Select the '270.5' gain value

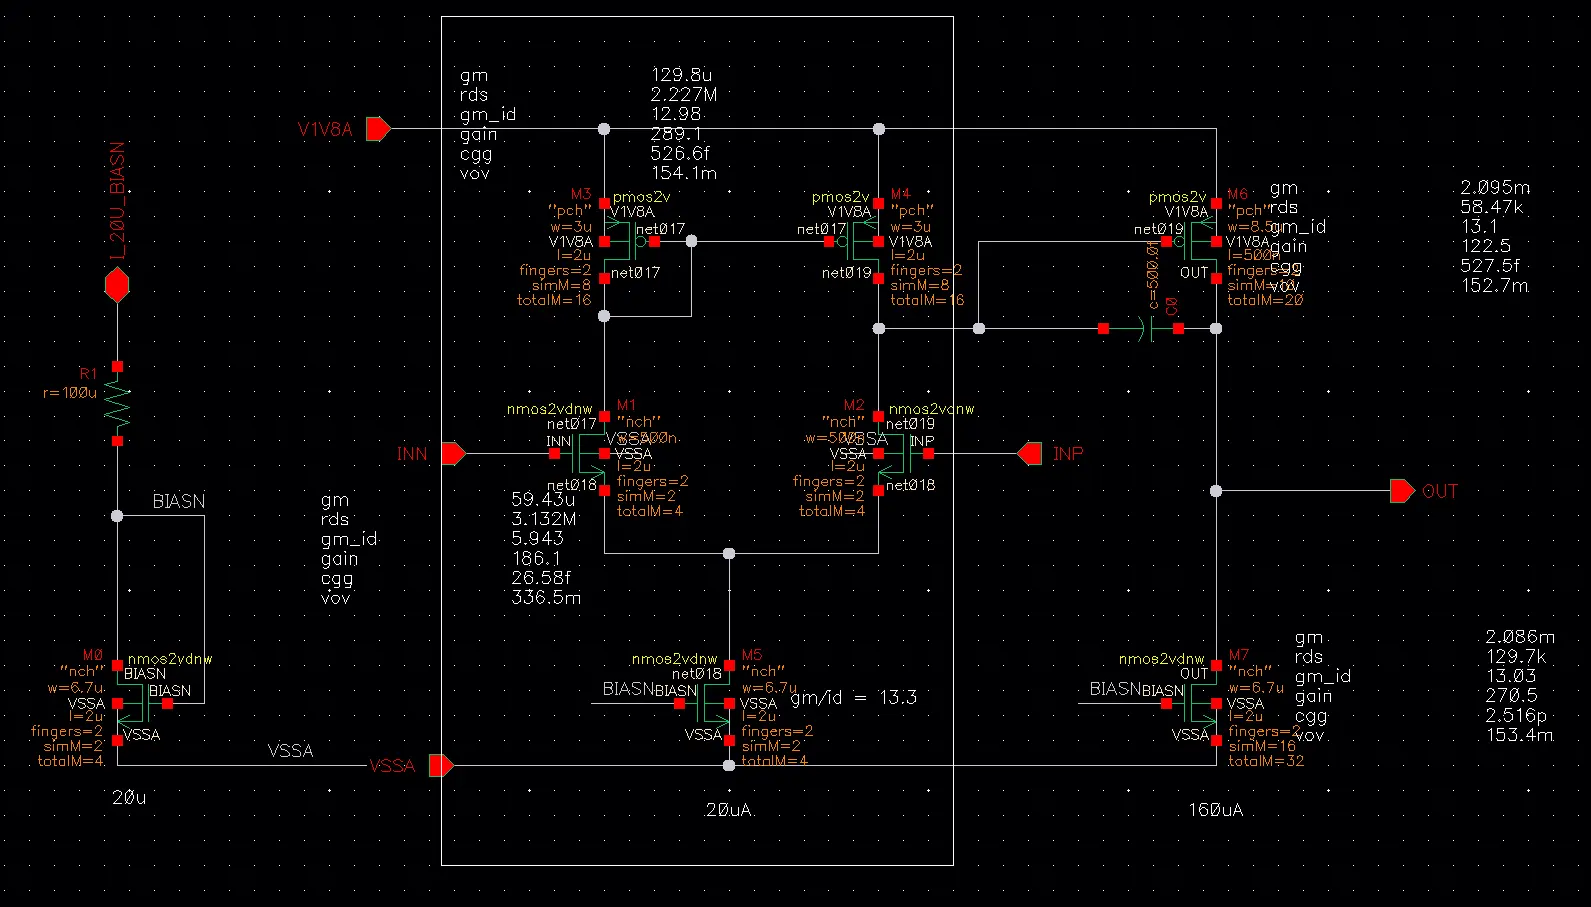[x=1511, y=695]
